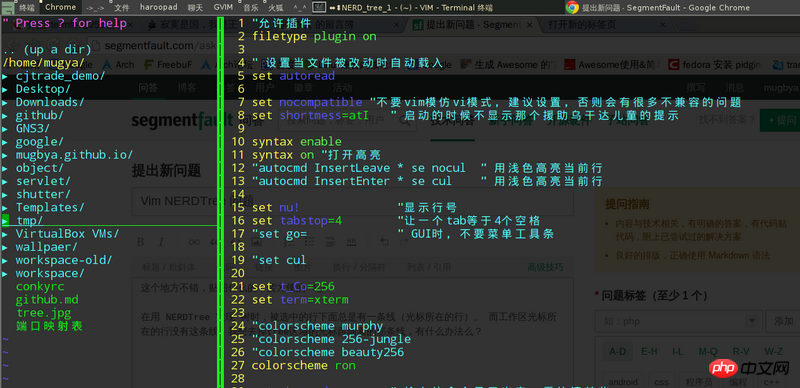
Task: Switch to the GVIM workspace tag
Action: (222, 7)
